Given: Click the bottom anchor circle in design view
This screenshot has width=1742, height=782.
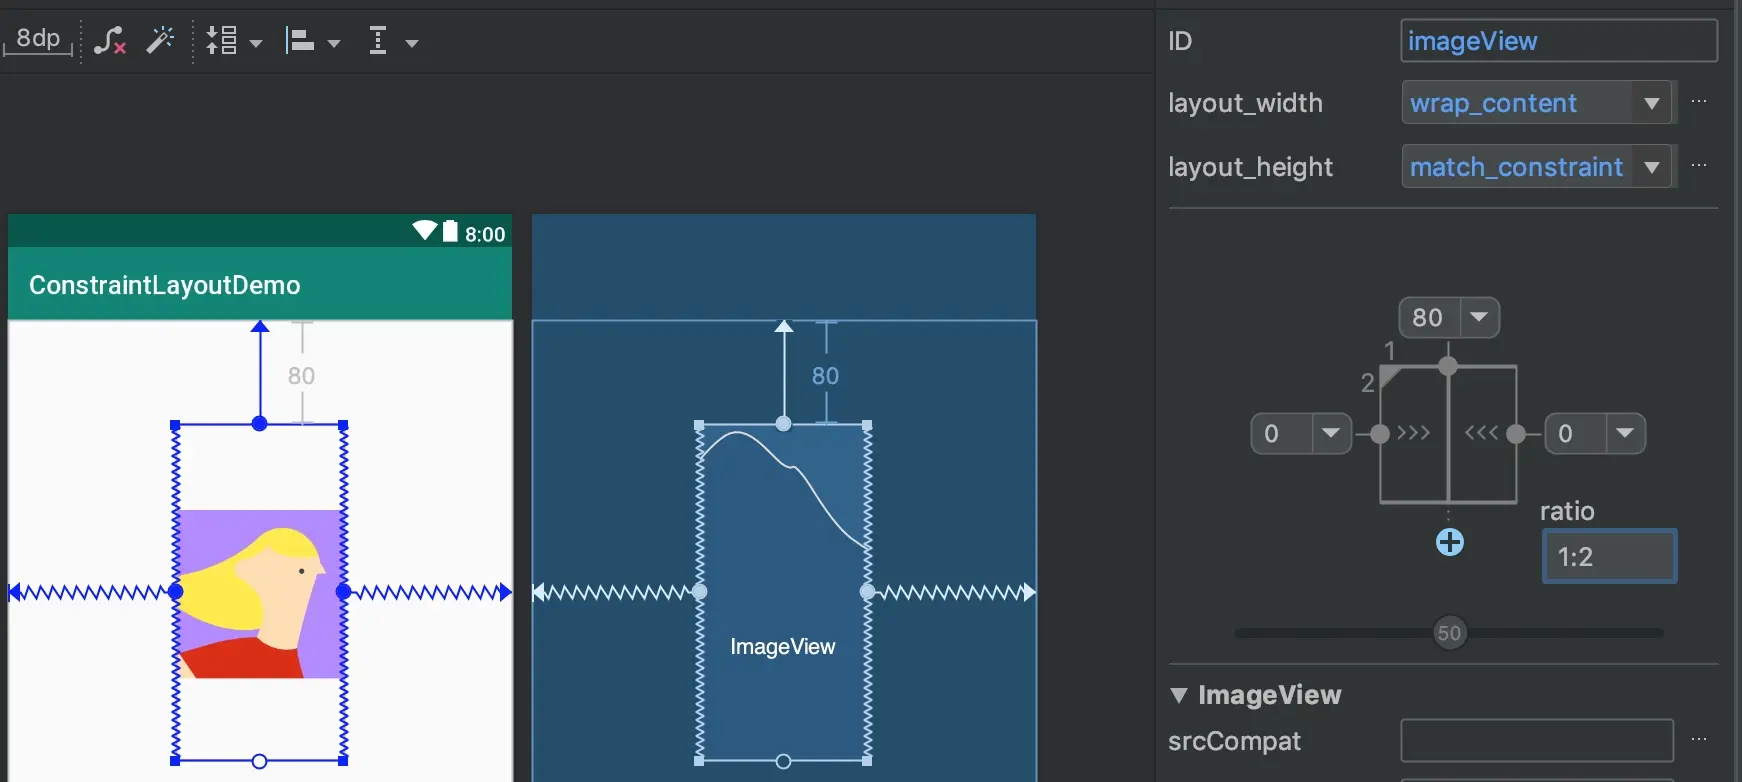Looking at the screenshot, I should 259,762.
